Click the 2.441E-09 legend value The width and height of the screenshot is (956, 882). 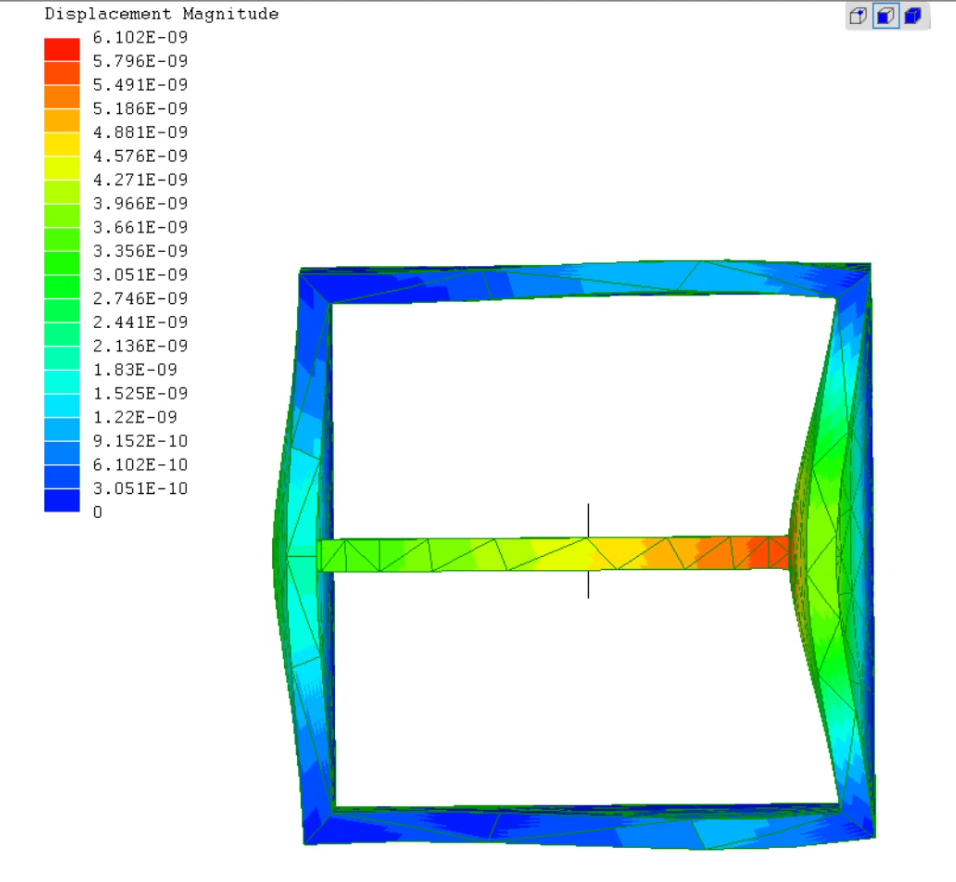[x=140, y=323]
